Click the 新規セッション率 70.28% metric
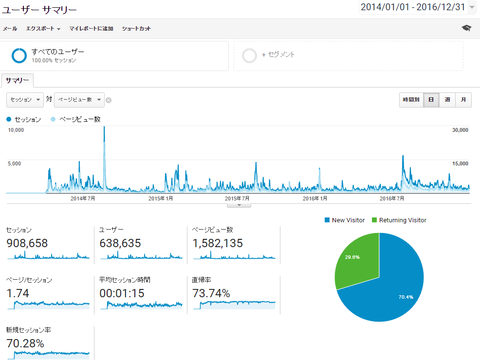480x360 pixels. pyautogui.click(x=48, y=343)
